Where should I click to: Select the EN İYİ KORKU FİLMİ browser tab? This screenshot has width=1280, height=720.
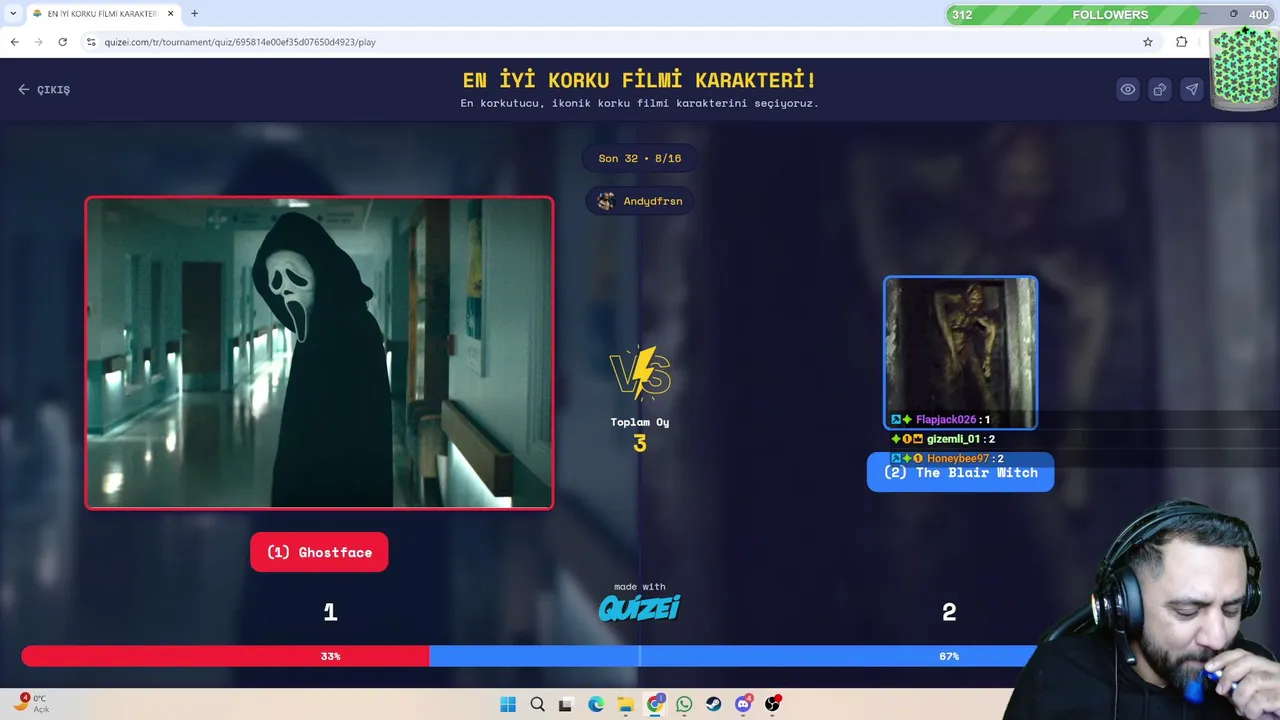(103, 14)
